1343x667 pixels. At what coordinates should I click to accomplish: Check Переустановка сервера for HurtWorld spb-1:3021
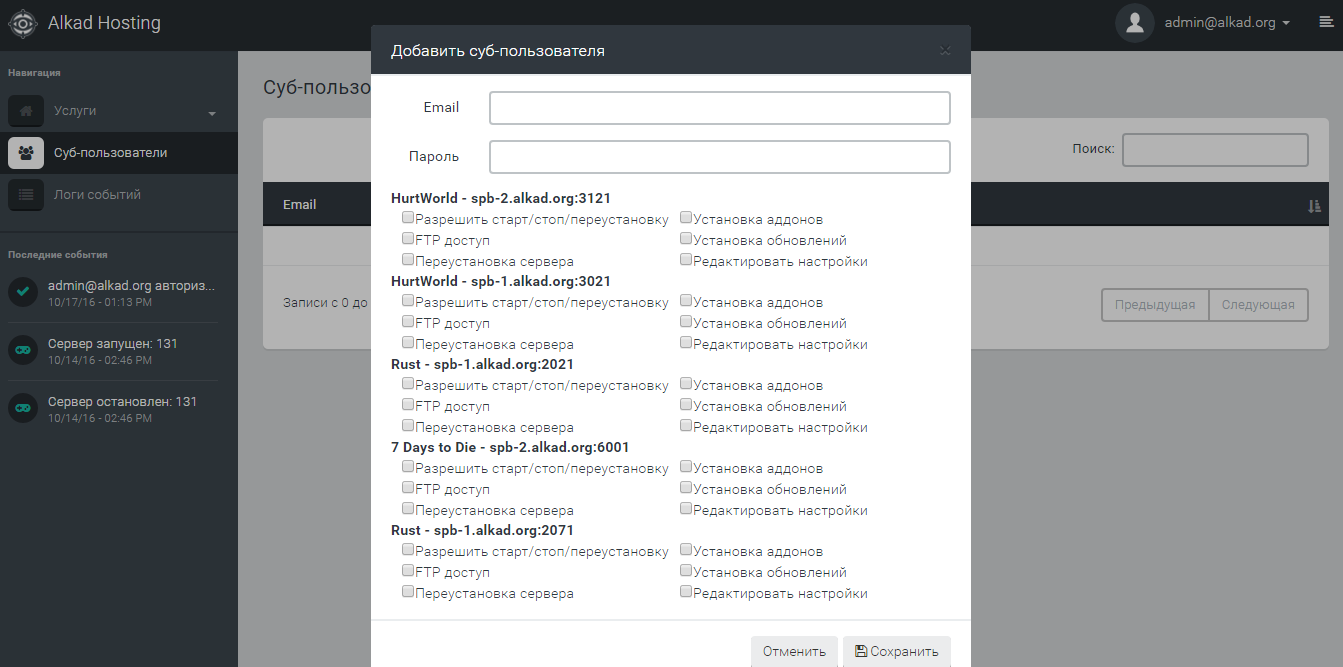coord(408,342)
